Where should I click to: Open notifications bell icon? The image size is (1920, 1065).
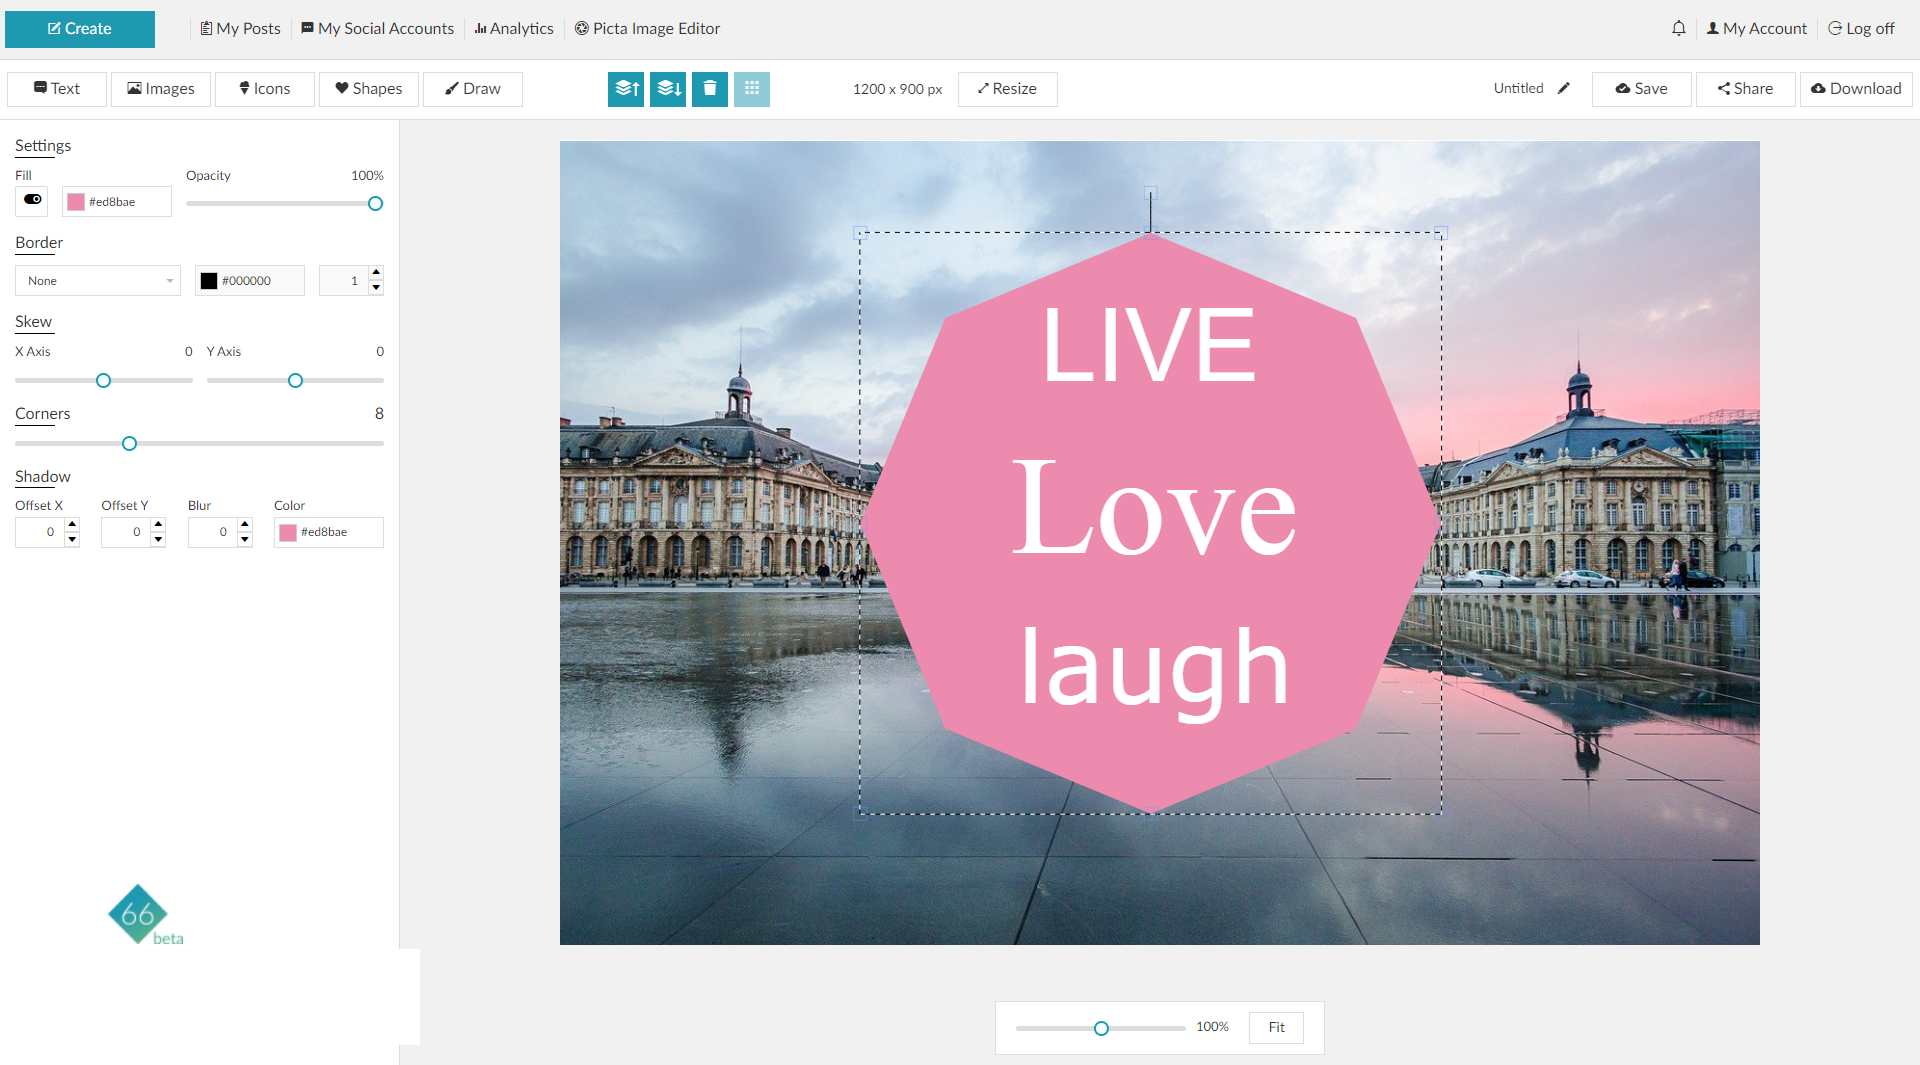tap(1679, 28)
